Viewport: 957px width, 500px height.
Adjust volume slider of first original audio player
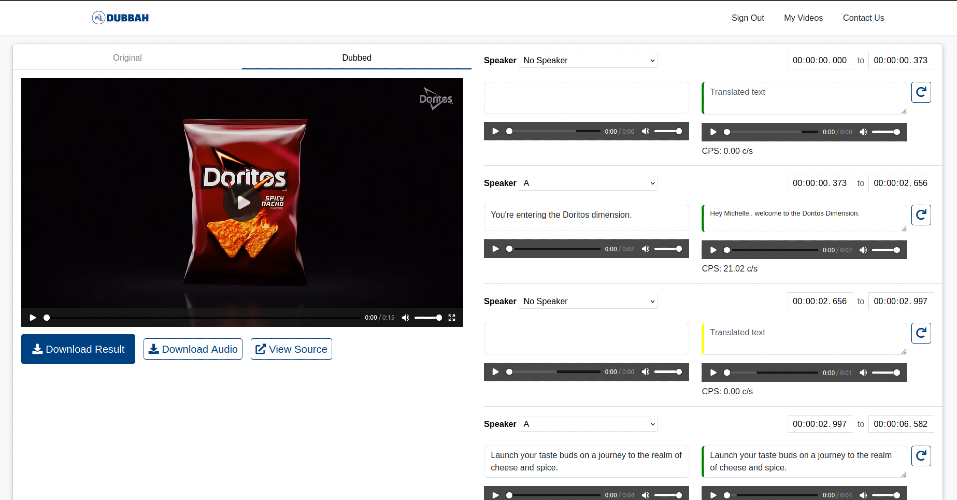668,131
